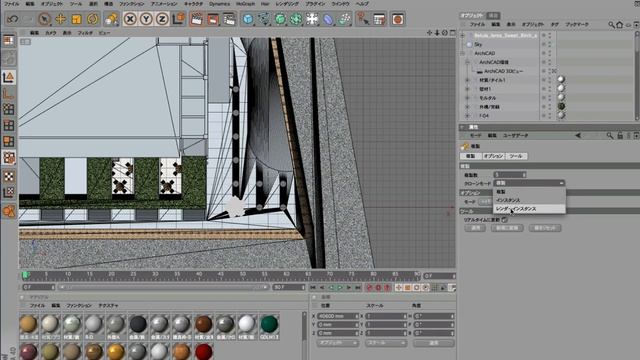Toggle the X axis lock
The width and height of the screenshot is (640, 360).
130,19
